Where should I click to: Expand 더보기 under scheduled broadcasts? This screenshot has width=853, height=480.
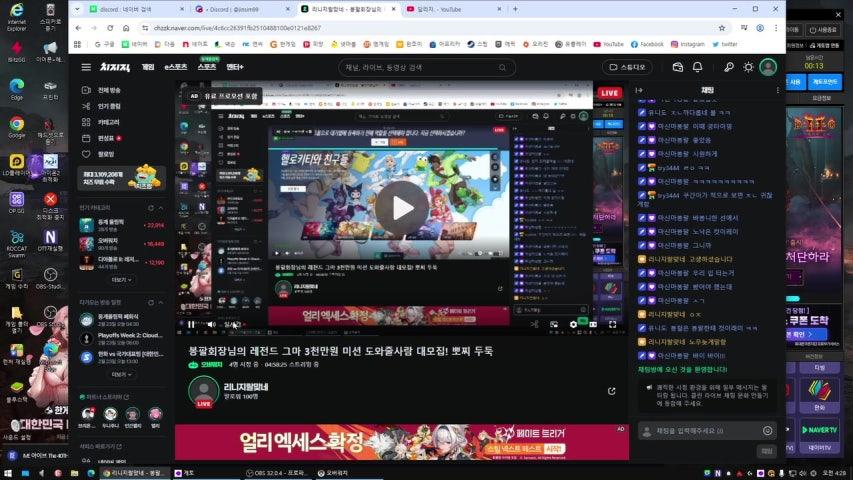coord(121,374)
